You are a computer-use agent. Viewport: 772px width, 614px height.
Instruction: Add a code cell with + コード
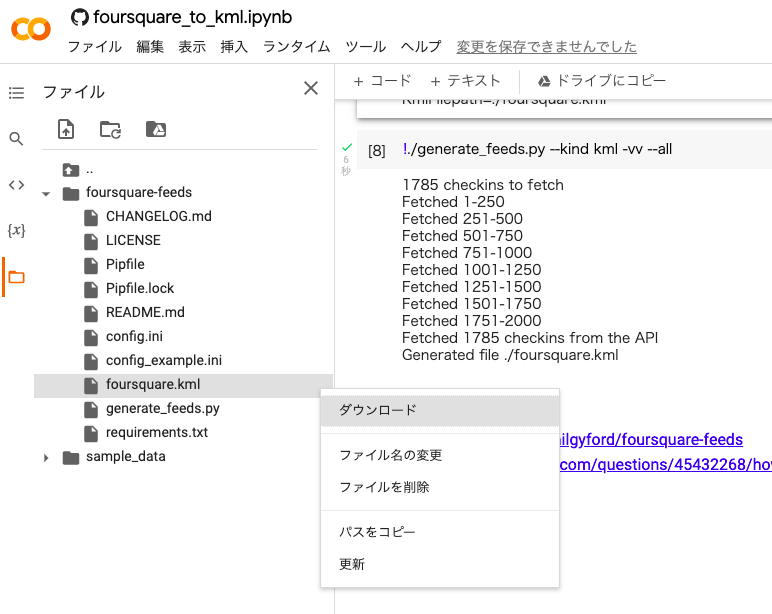[382, 81]
